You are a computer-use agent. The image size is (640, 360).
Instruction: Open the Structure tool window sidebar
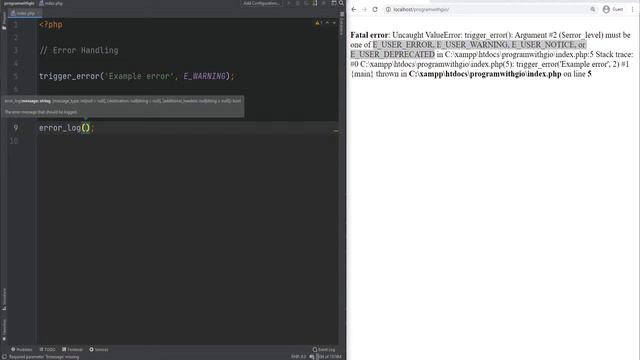[4, 299]
